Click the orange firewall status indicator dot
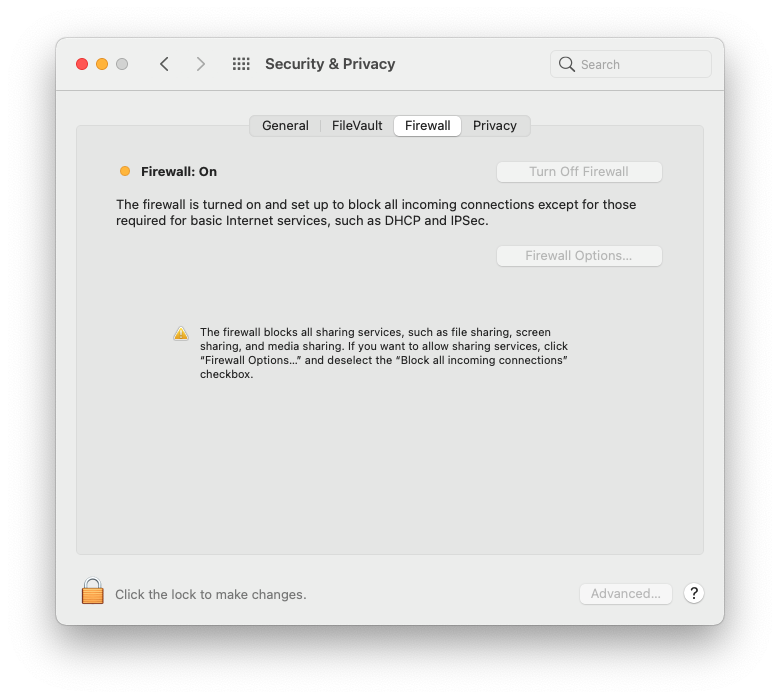The width and height of the screenshot is (780, 699). [125, 171]
